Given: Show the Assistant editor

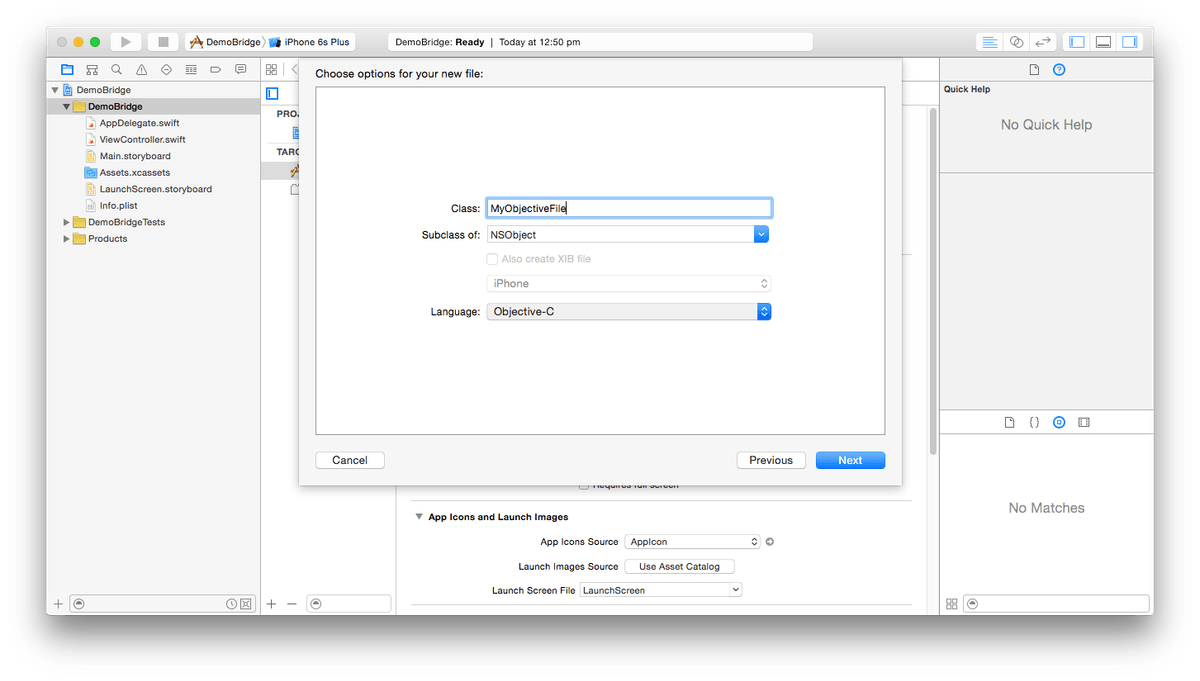Looking at the screenshot, I should click(x=1016, y=42).
